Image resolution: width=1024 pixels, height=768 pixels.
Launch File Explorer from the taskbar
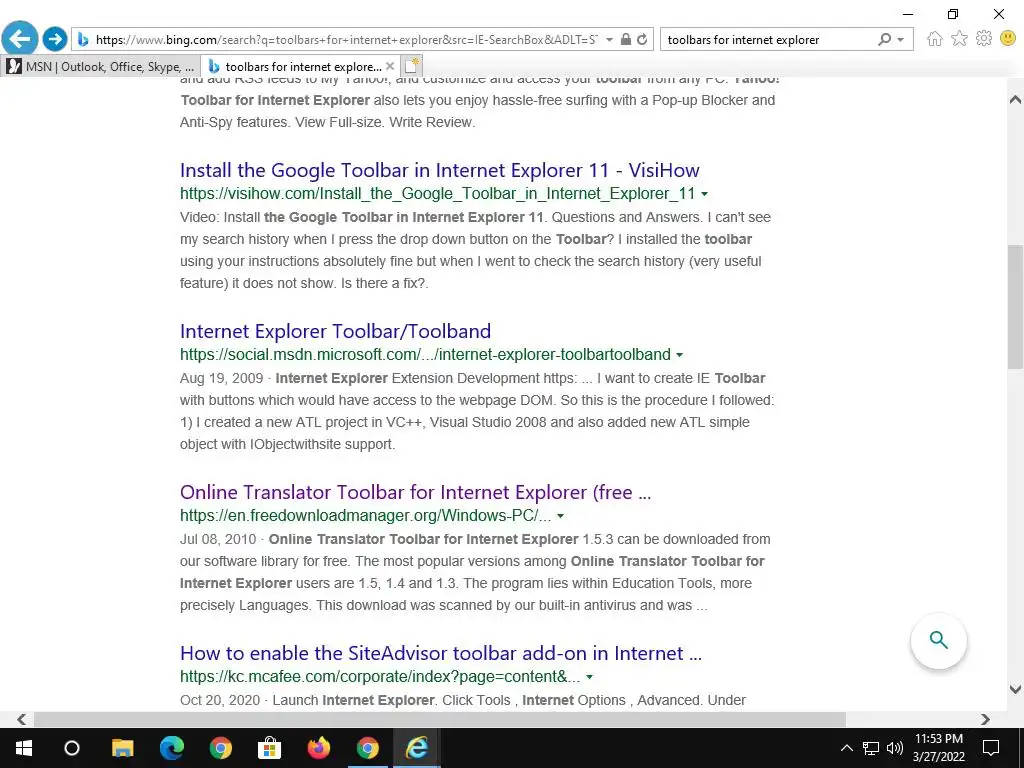[122, 748]
